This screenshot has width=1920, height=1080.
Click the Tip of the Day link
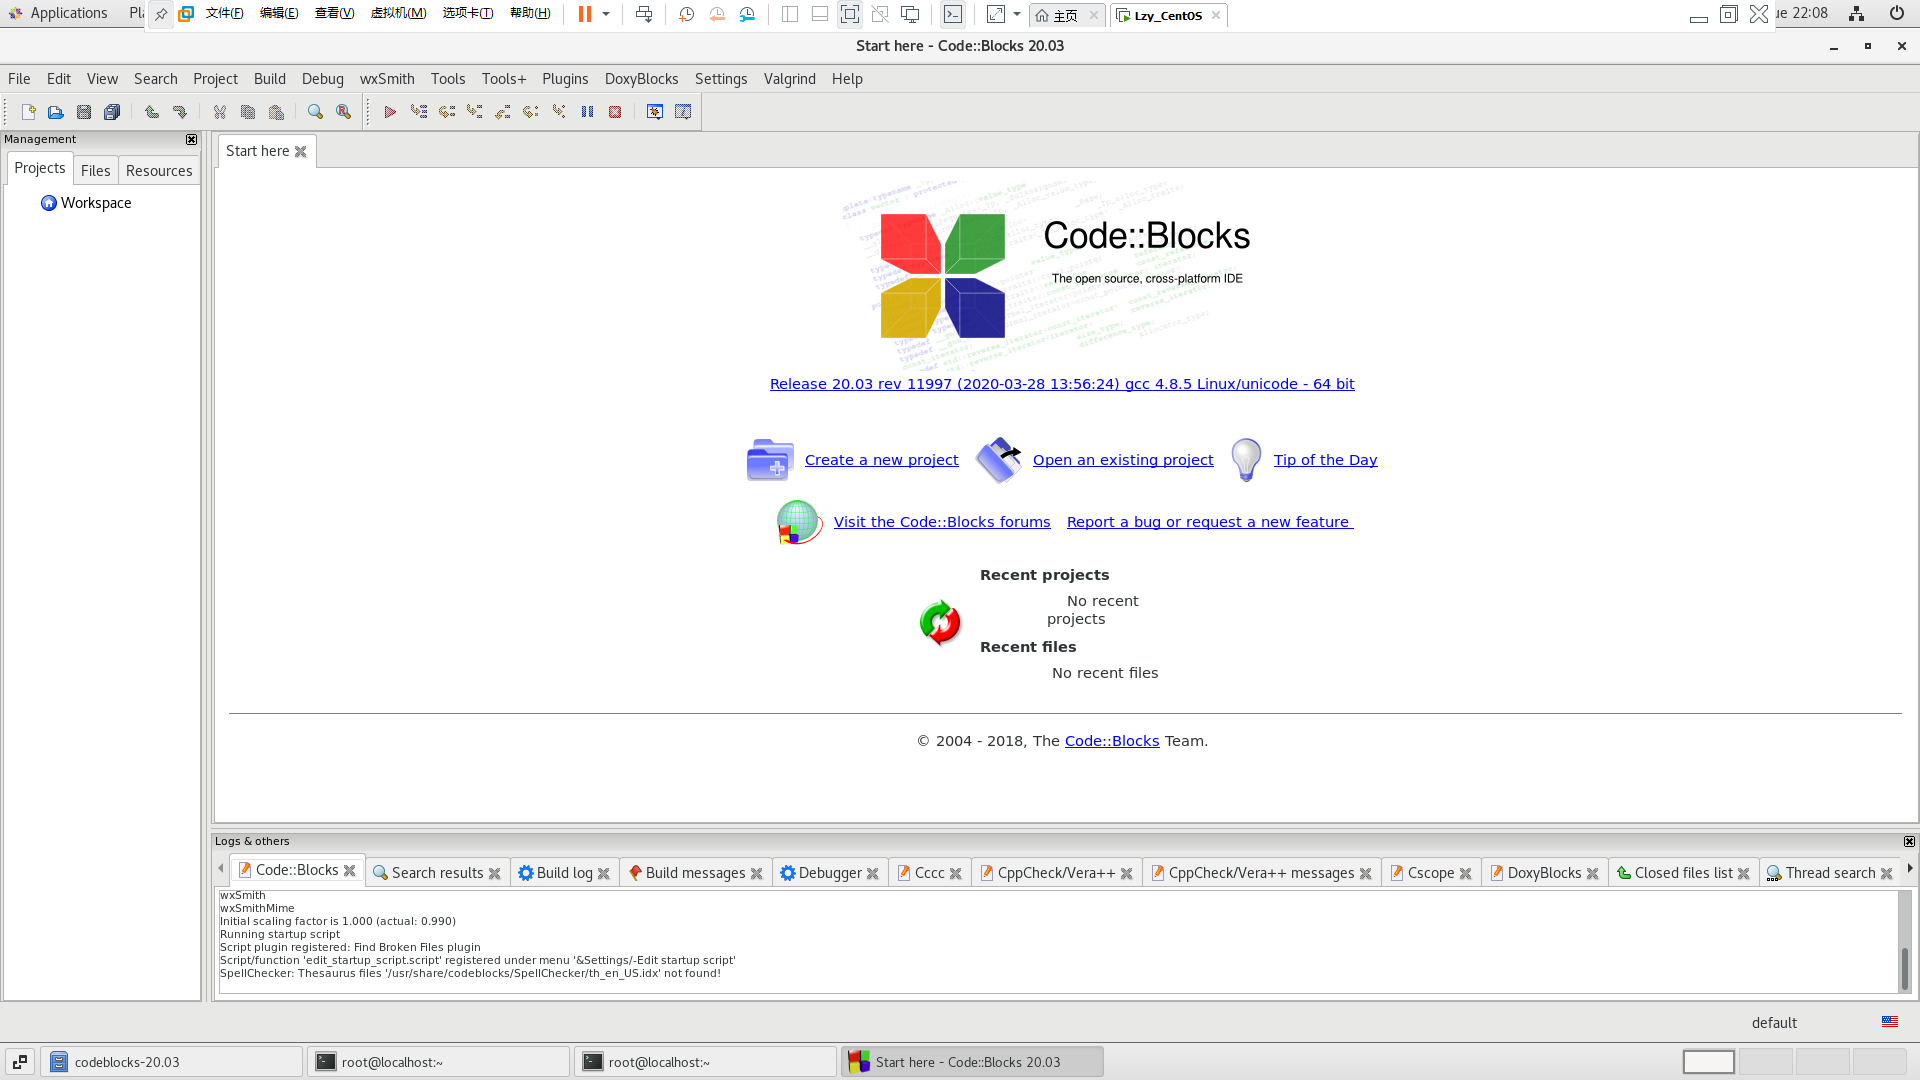click(x=1325, y=460)
